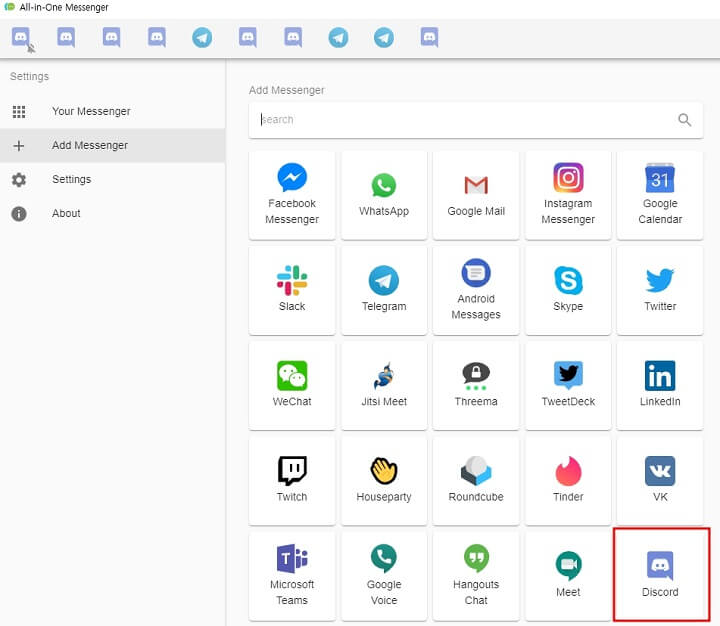Open Settings entry with gear icon
The width and height of the screenshot is (720, 626).
(x=112, y=180)
